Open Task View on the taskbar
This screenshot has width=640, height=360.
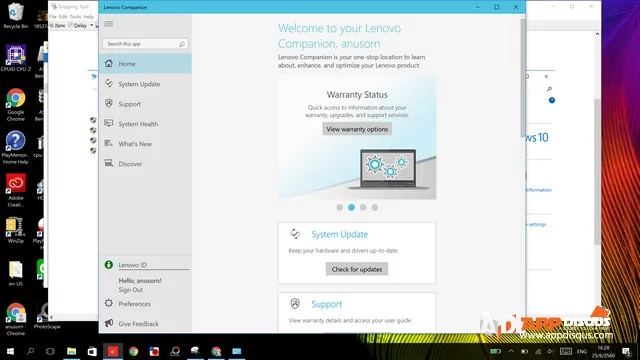(x=50, y=351)
